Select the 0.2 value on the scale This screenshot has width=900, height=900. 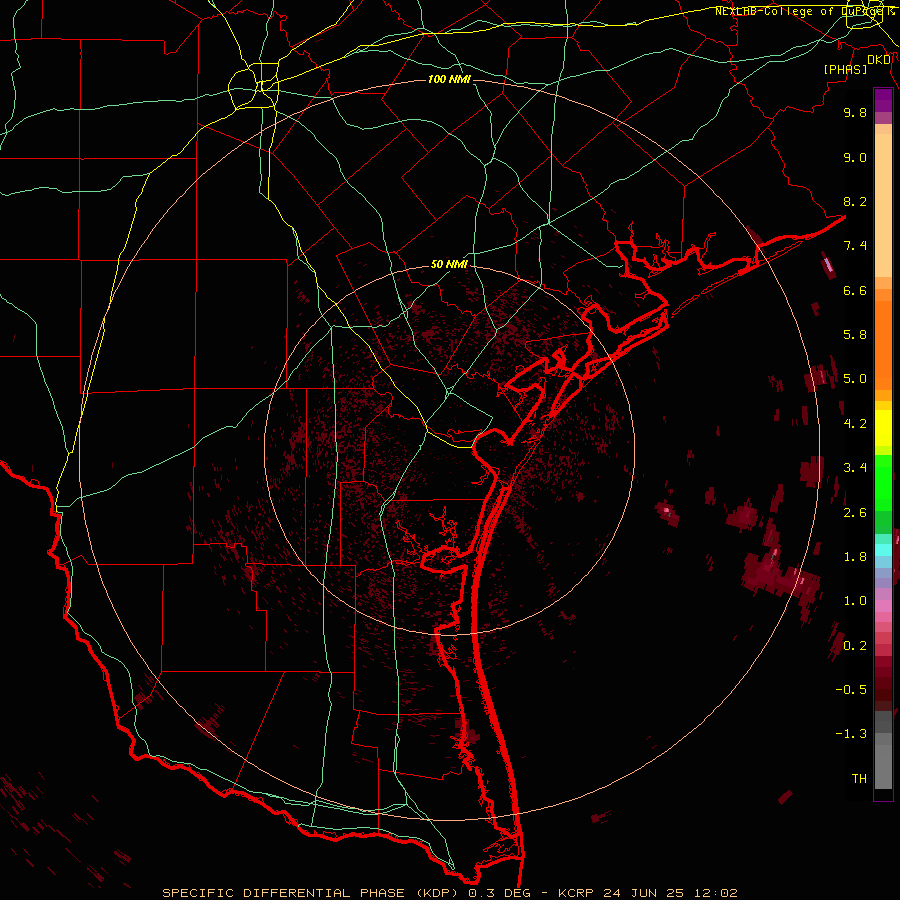pyautogui.click(x=855, y=646)
